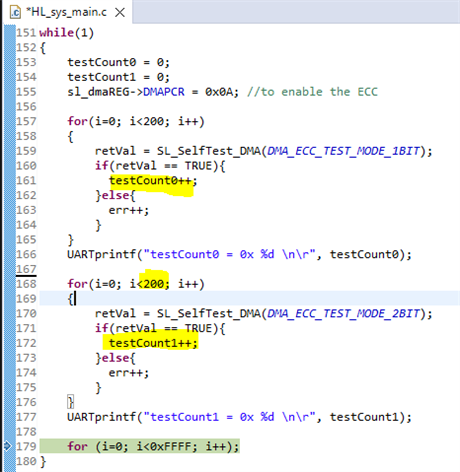Click line number 151
Screen dimensions: 460x472
pyautogui.click(x=26, y=33)
